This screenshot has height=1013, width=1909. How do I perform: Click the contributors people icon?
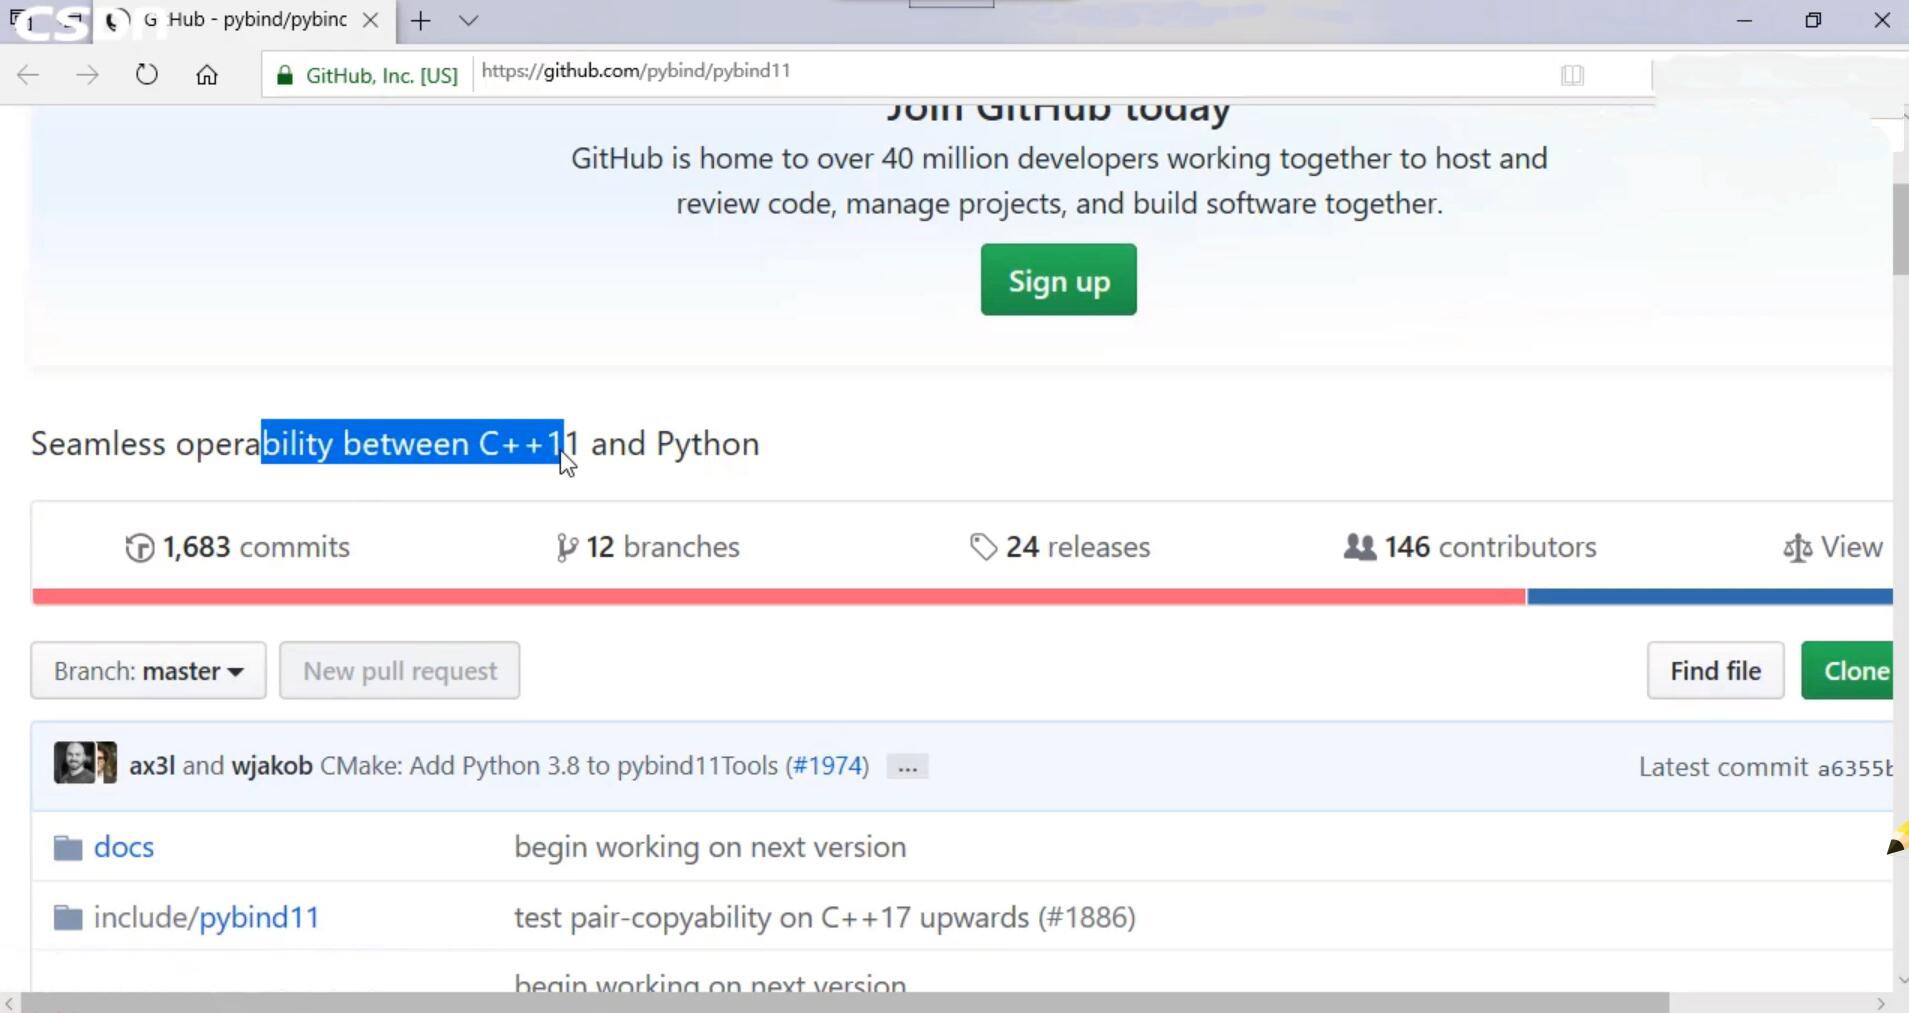[1359, 547]
